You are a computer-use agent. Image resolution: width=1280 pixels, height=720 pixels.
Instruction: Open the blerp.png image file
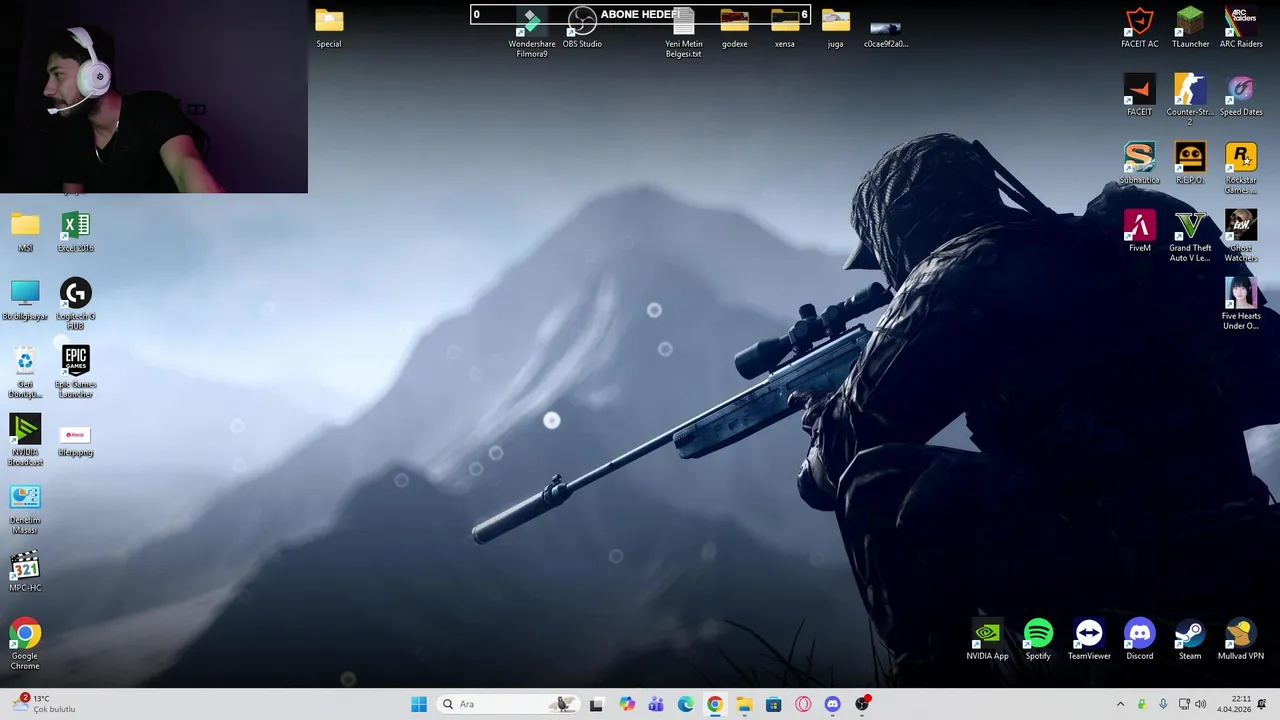(x=76, y=440)
